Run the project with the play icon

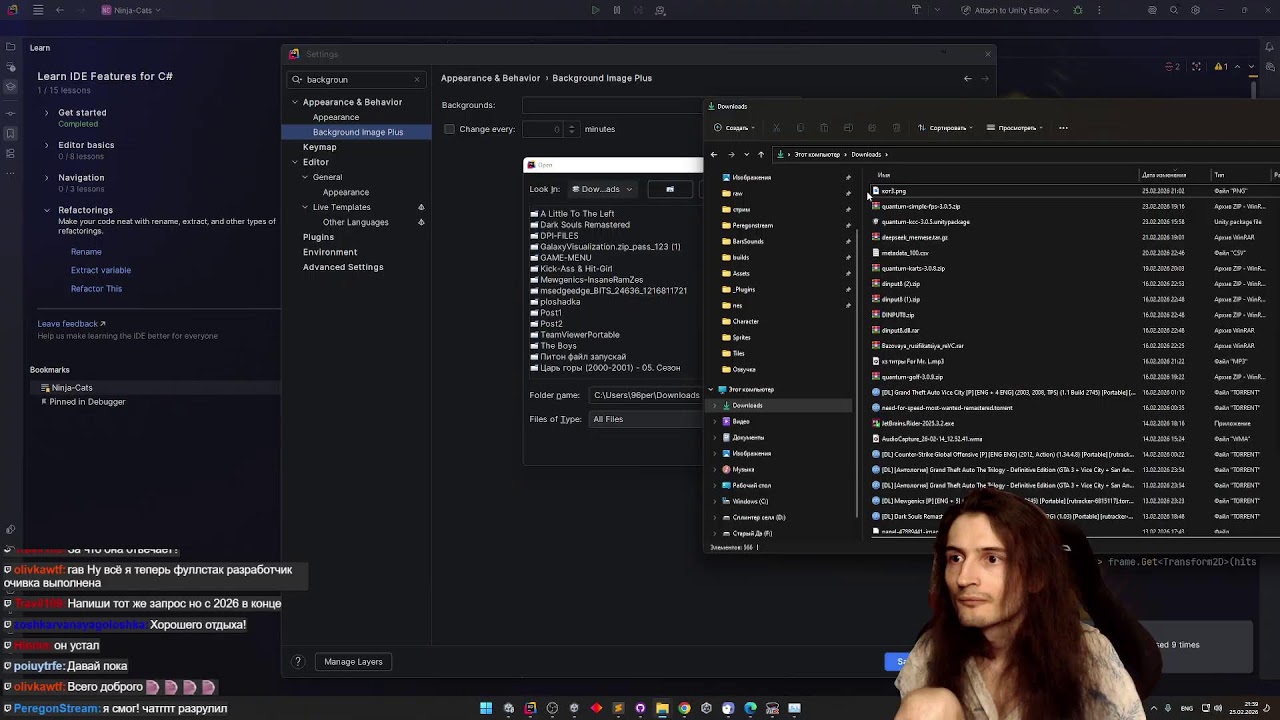coord(595,10)
